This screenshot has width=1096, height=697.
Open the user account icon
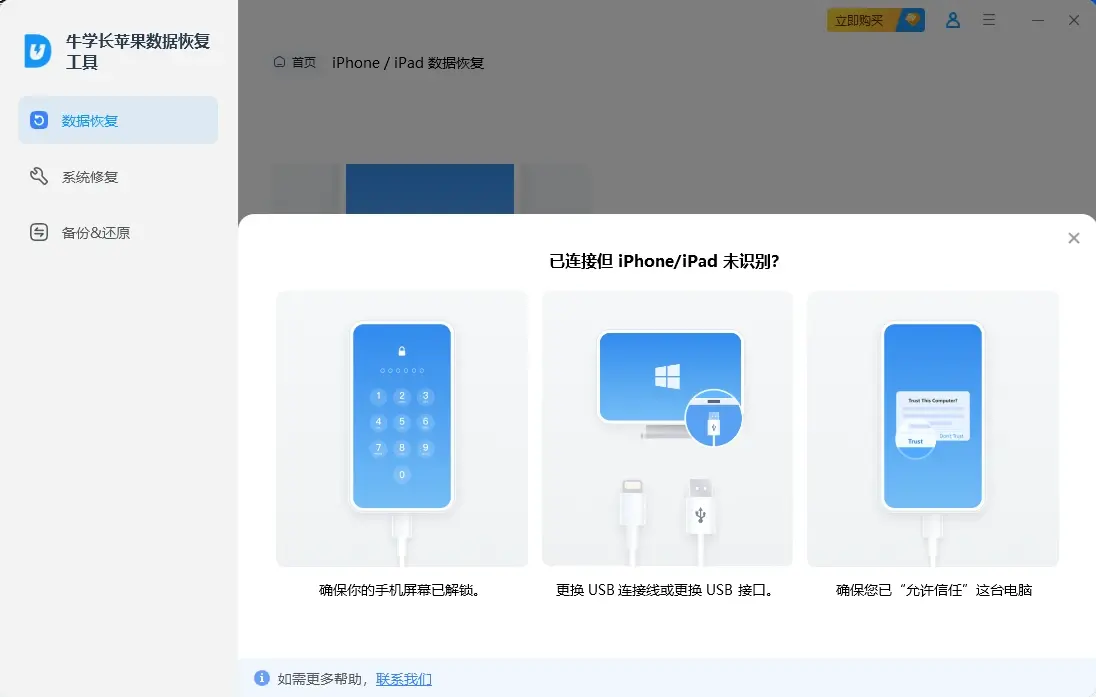pyautogui.click(x=953, y=20)
